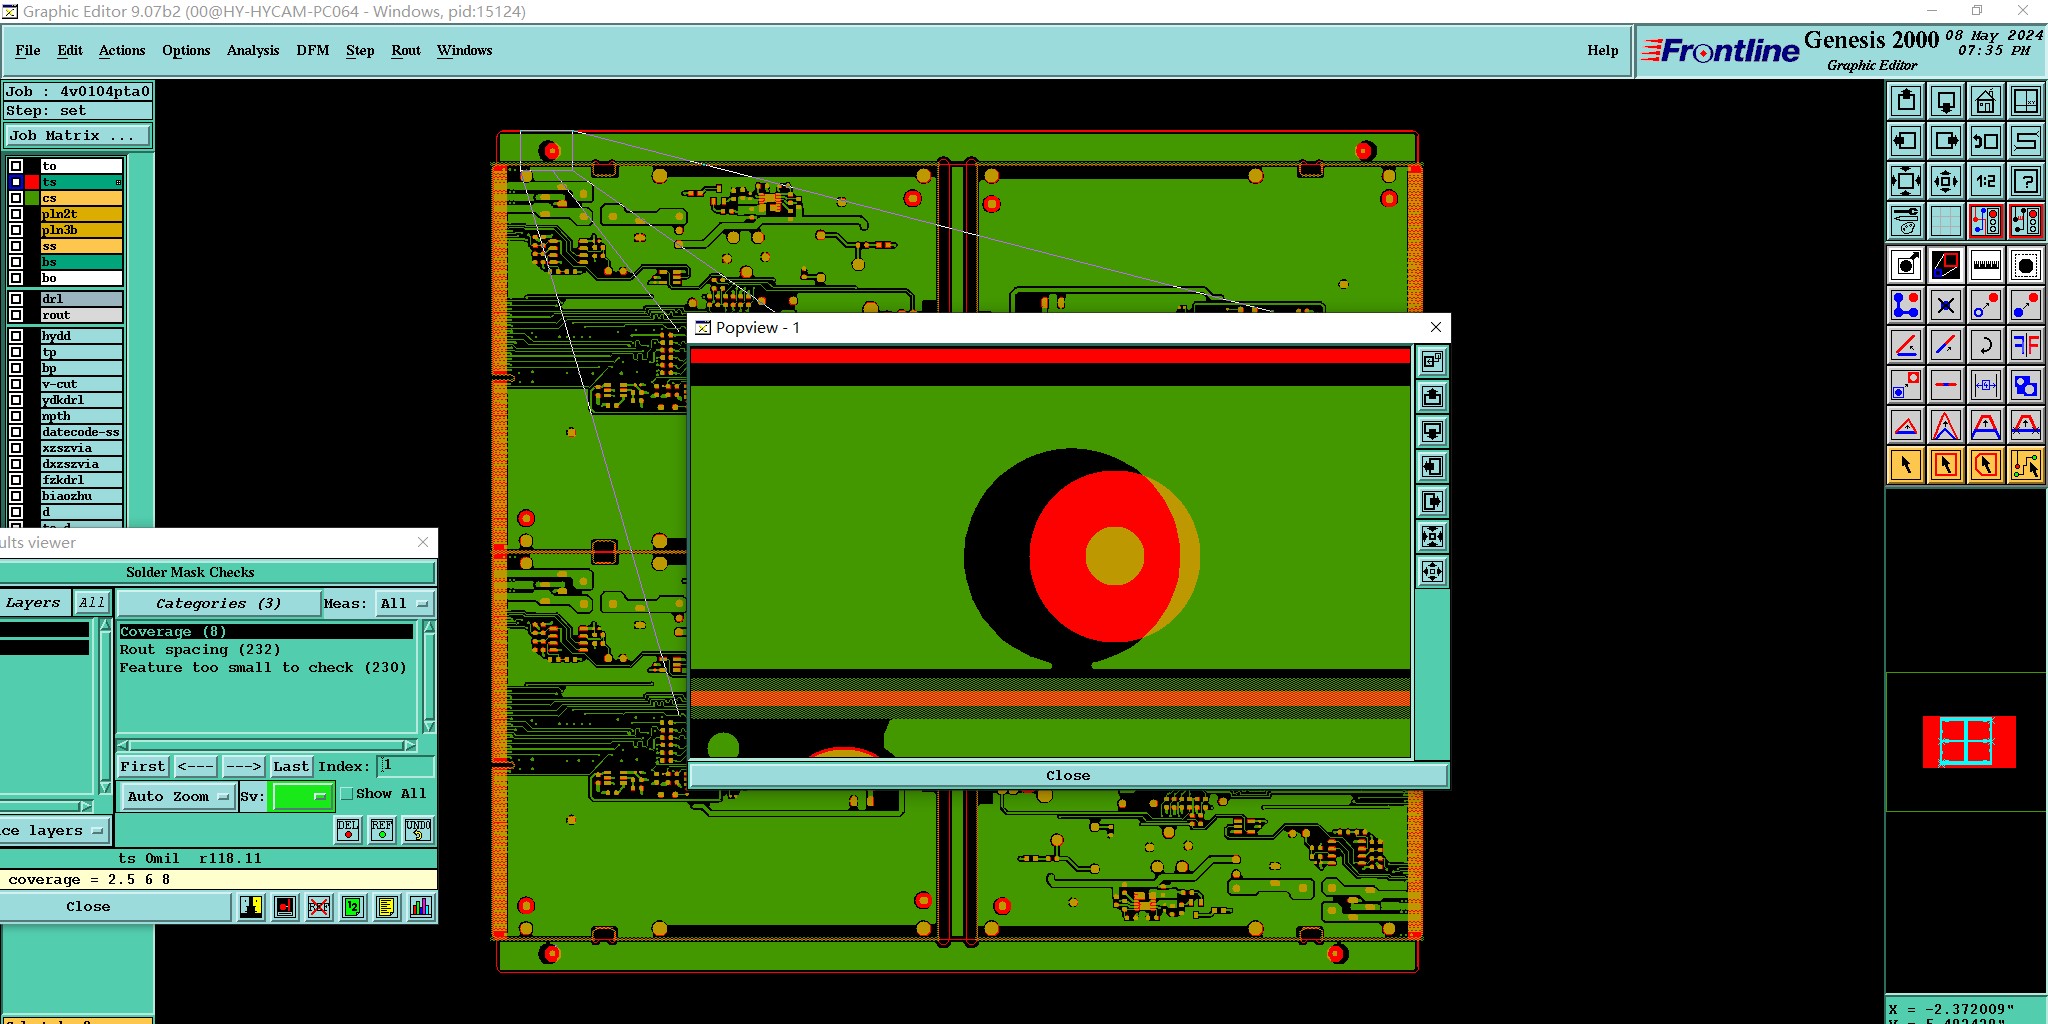The image size is (2048, 1024).
Task: Click the histogram bar chart icon
Action: (x=421, y=907)
